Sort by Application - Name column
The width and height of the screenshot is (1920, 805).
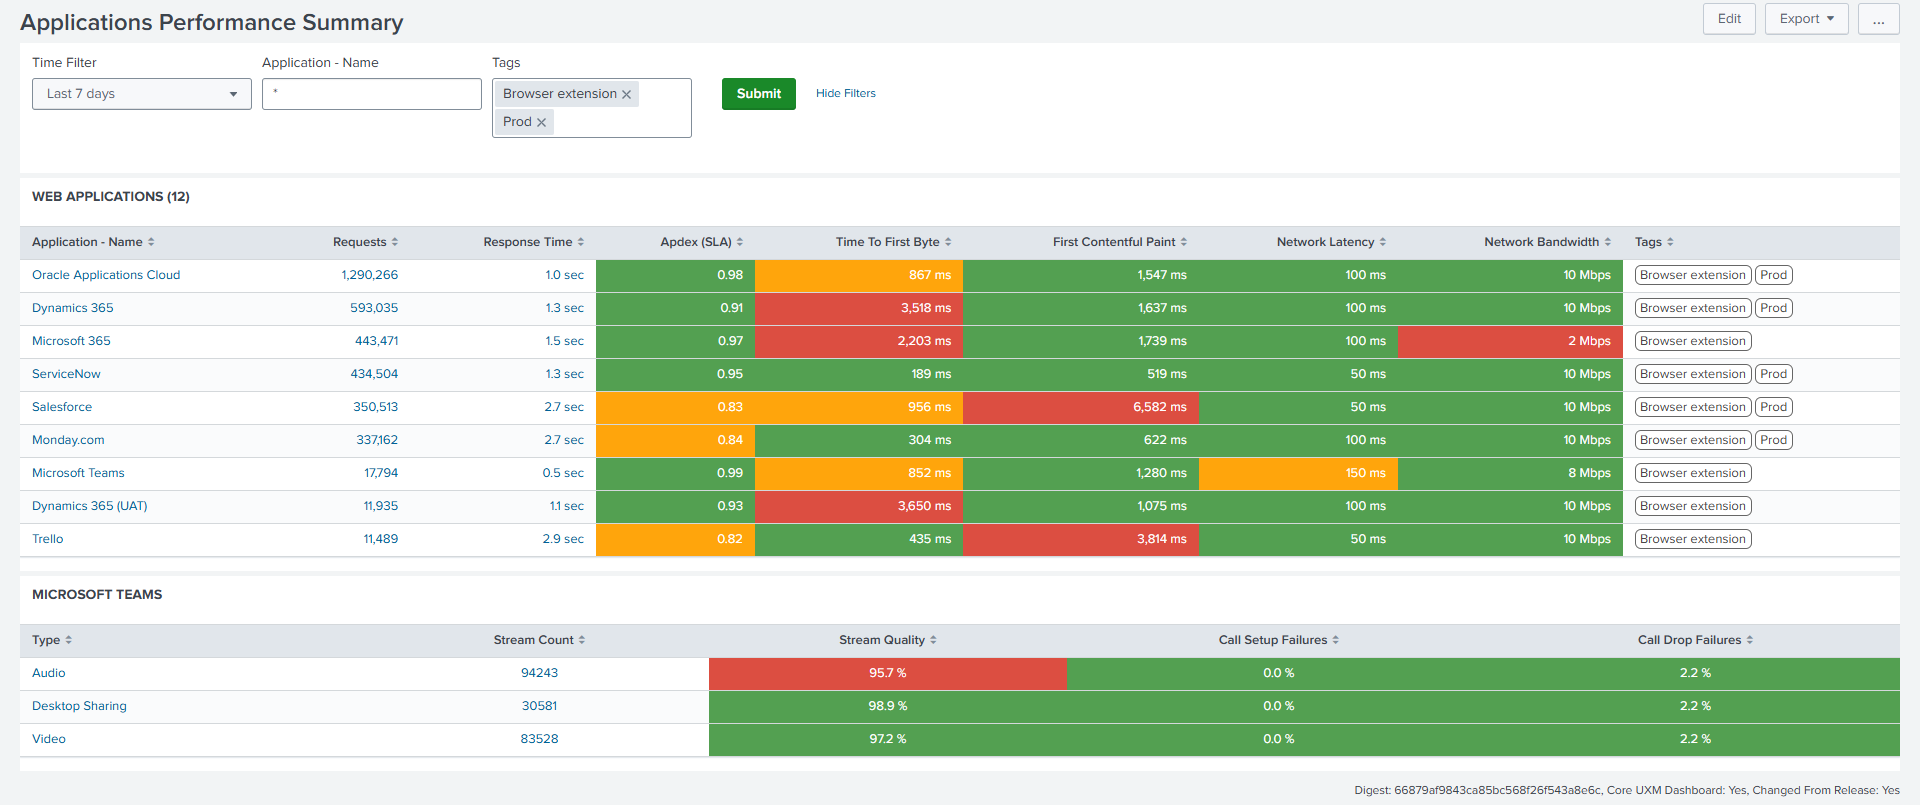pyautogui.click(x=93, y=242)
